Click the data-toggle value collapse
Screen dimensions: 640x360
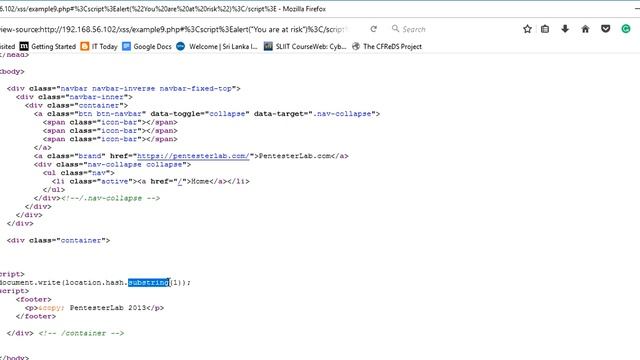click(x=227, y=114)
